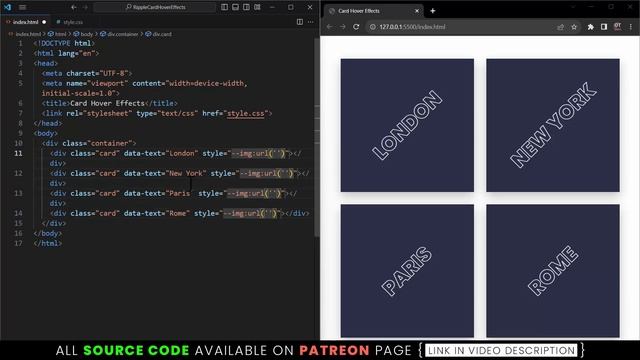View site information icon in address bar
This screenshot has height=360, width=640.
tap(373, 27)
